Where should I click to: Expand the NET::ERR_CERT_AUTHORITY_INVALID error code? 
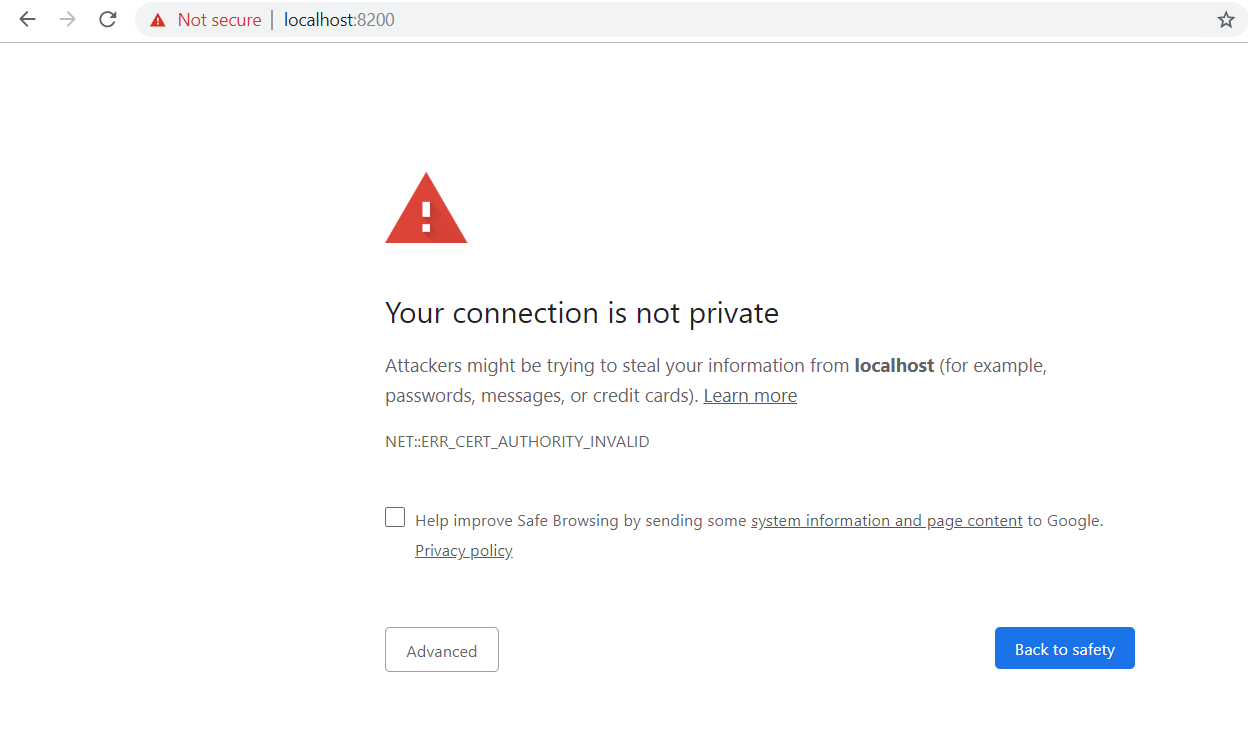[x=517, y=441]
